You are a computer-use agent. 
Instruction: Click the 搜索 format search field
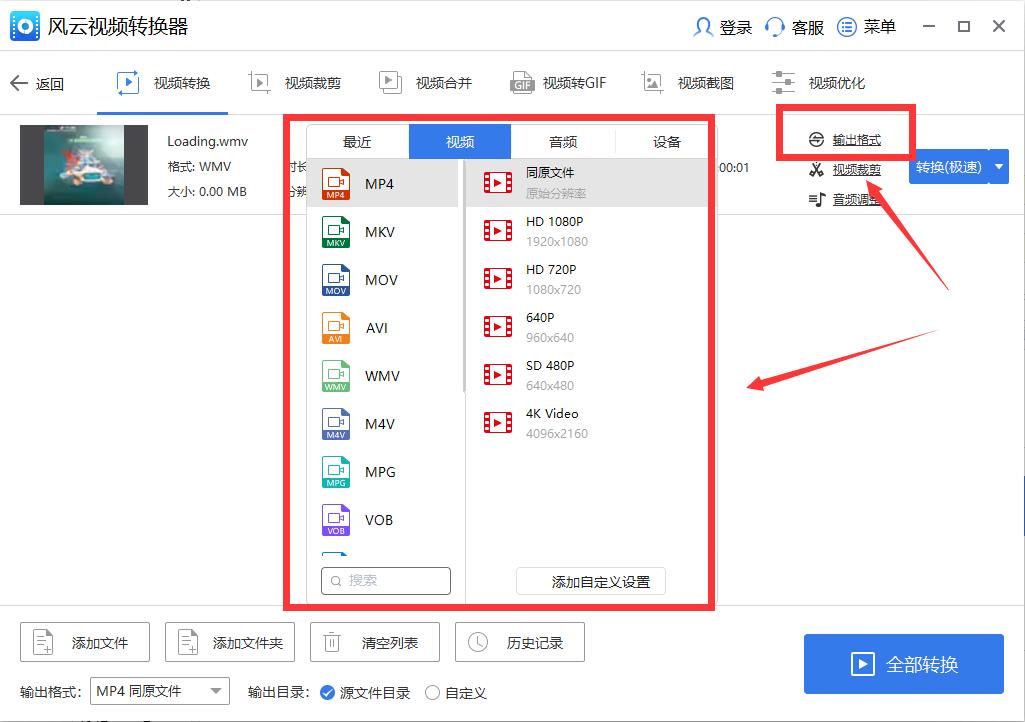point(386,581)
